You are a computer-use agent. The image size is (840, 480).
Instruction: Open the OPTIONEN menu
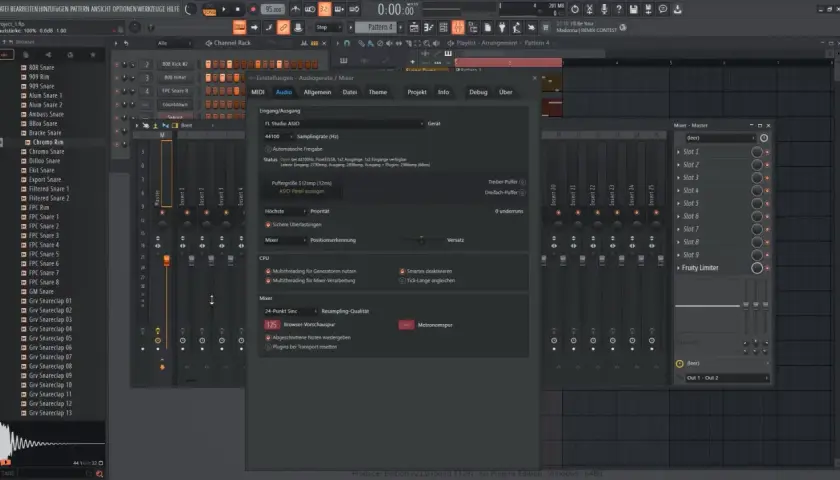click(125, 9)
